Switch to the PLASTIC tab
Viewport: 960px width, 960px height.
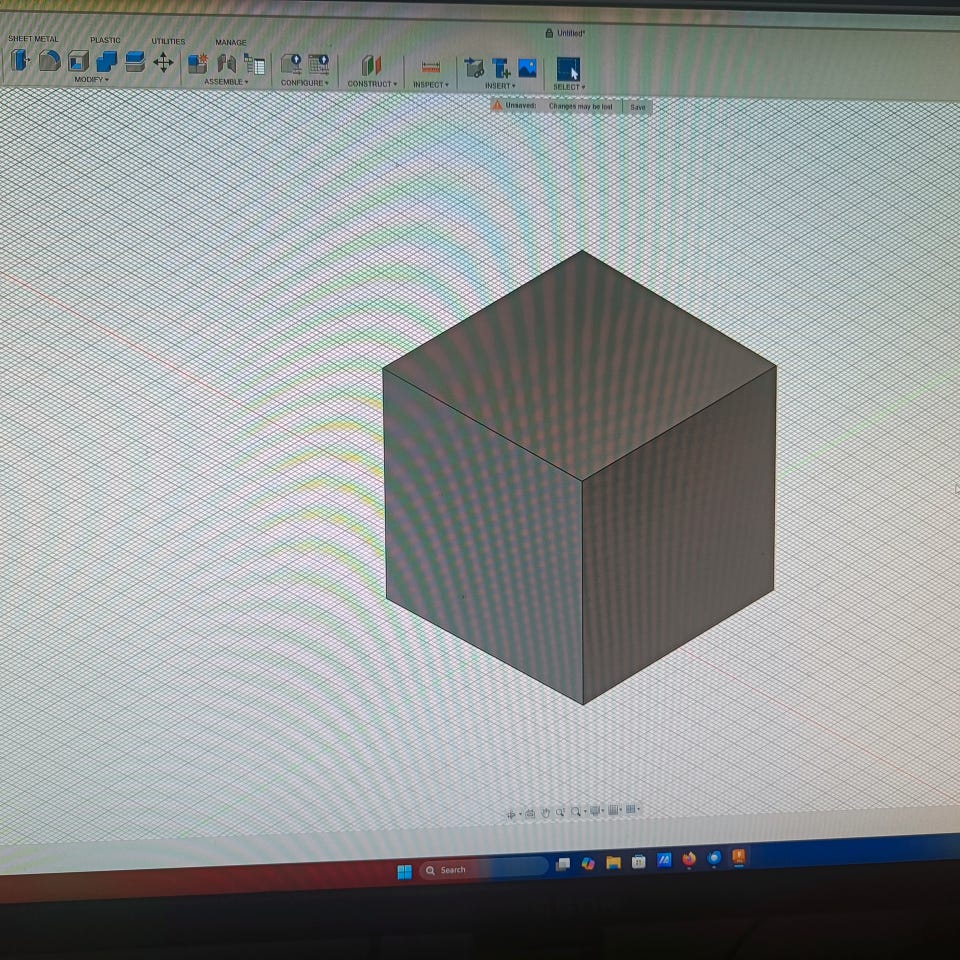[x=105, y=40]
